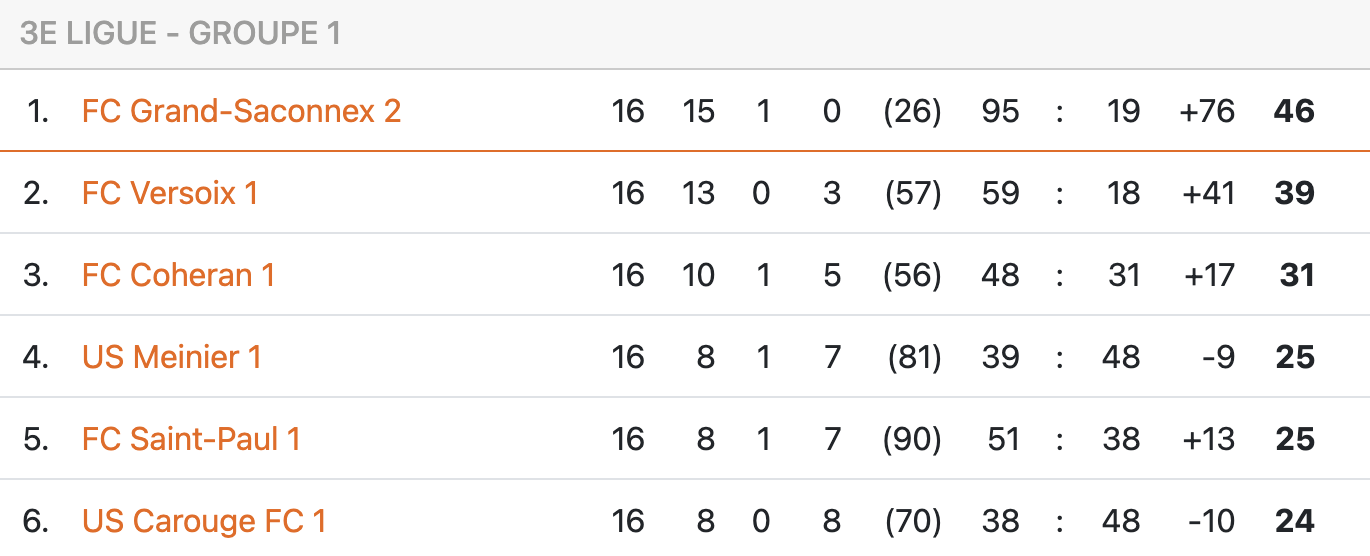Click rank number 1 in the standings

(x=38, y=111)
